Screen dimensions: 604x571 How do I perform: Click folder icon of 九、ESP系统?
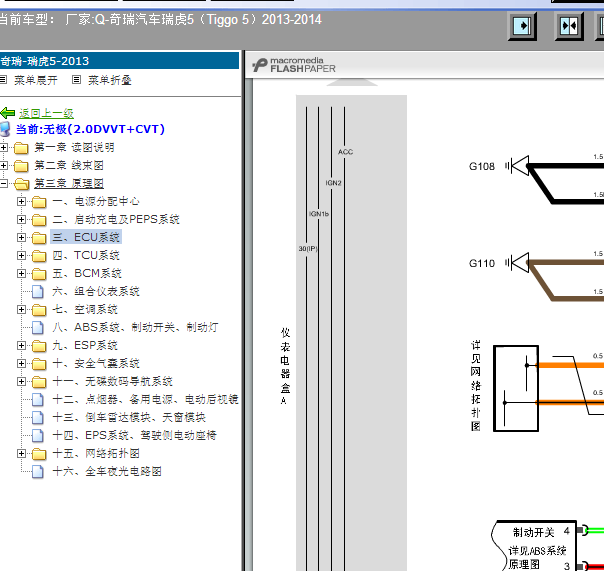coord(39,346)
